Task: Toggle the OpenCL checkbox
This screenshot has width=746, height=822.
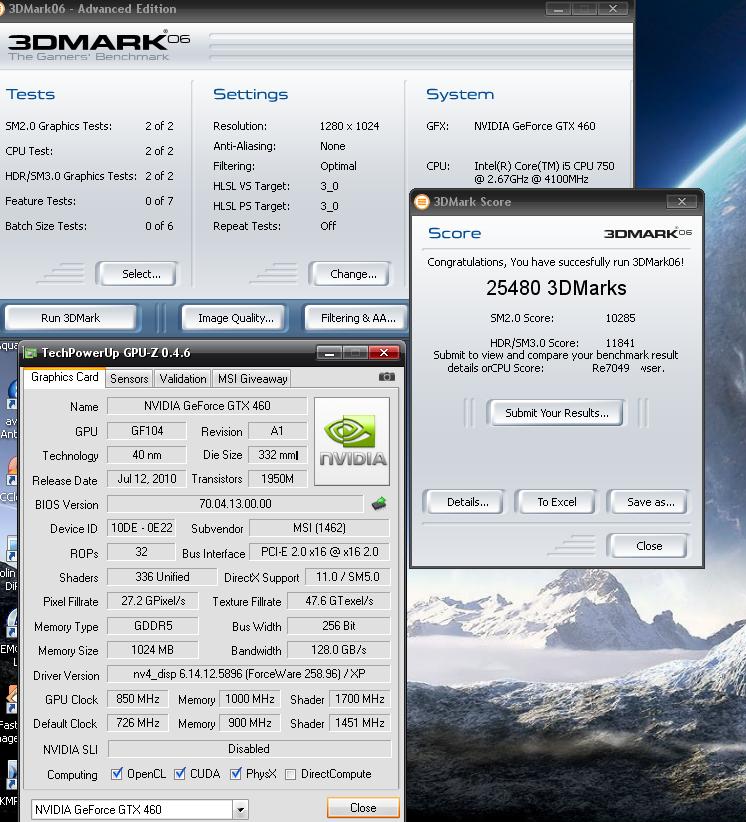Action: pos(117,773)
